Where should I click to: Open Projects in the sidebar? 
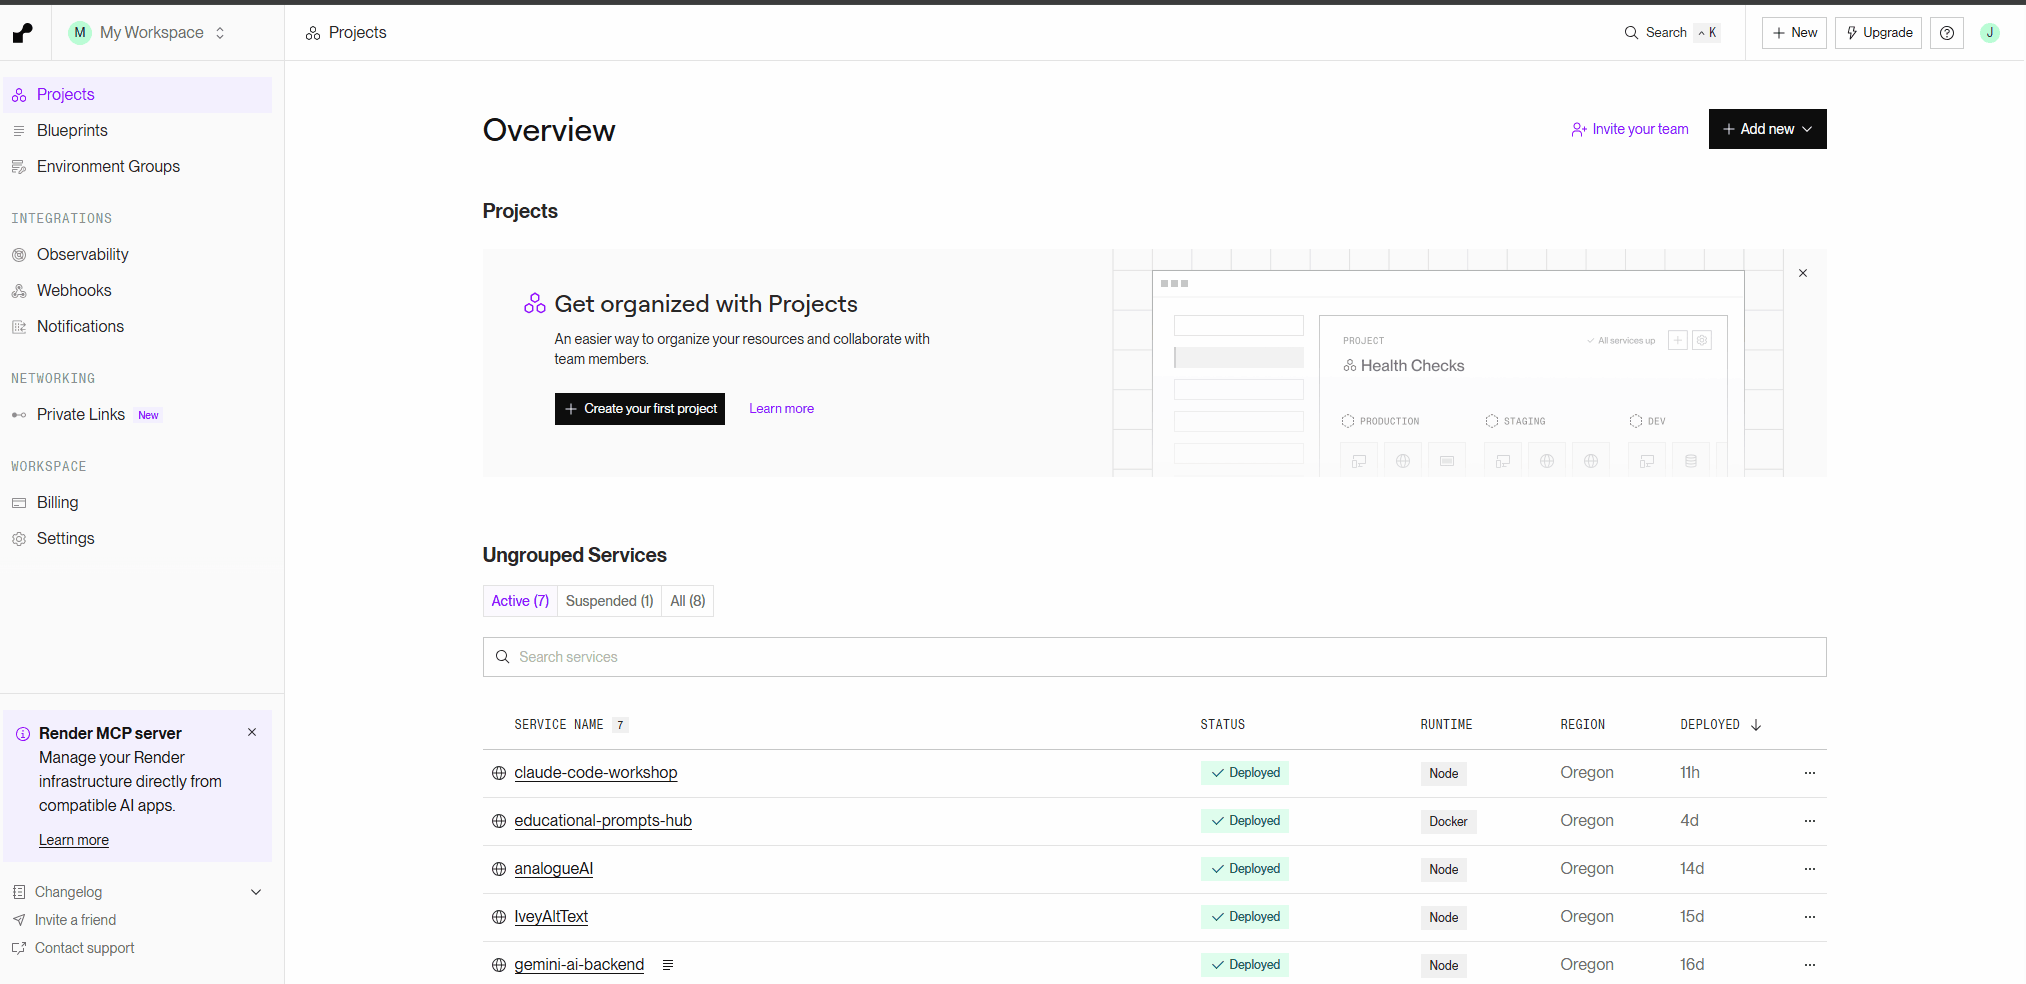(138, 95)
